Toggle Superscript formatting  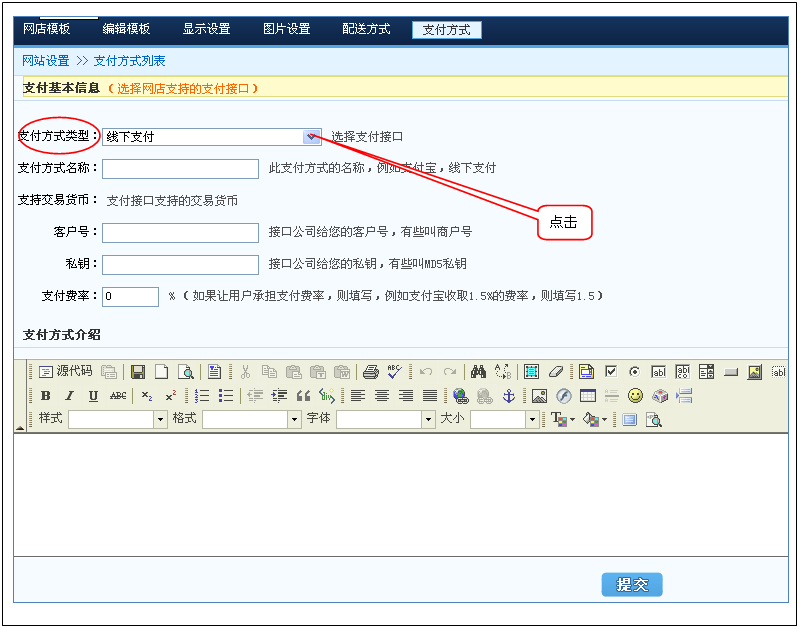point(171,396)
